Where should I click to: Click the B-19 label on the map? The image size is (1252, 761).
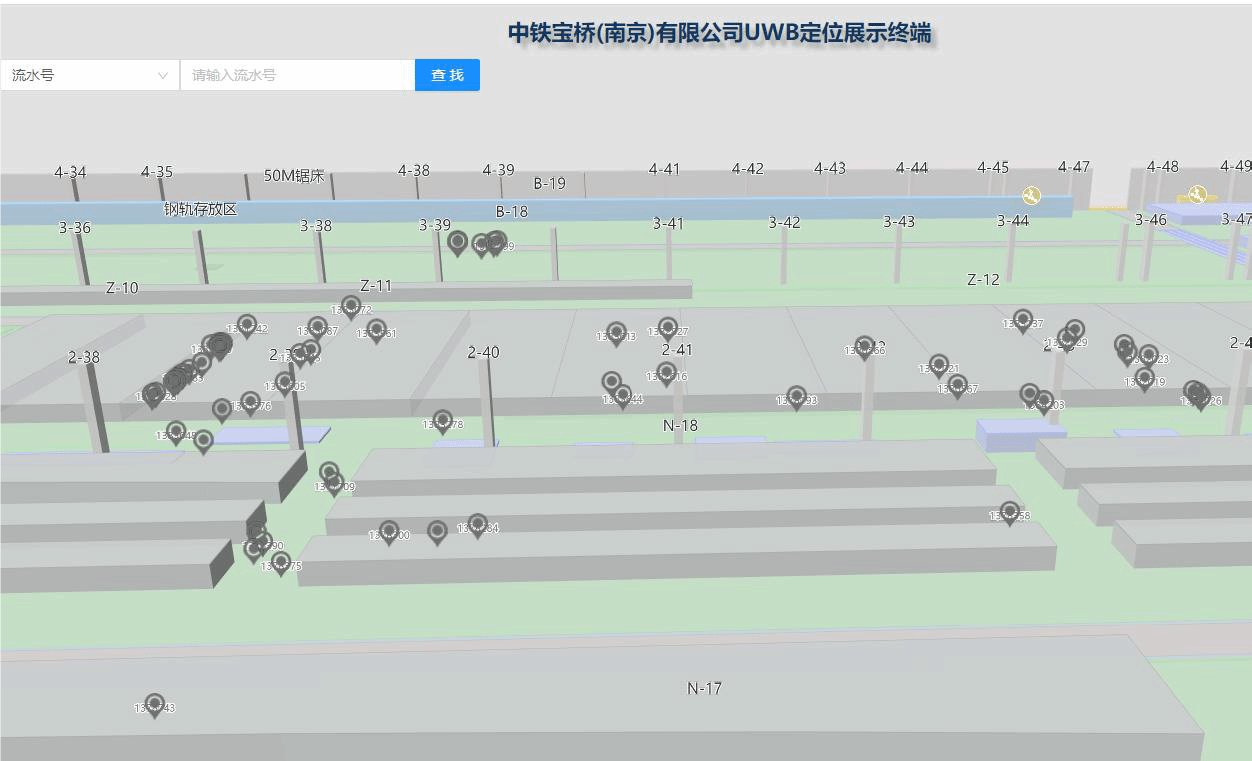pos(549,184)
